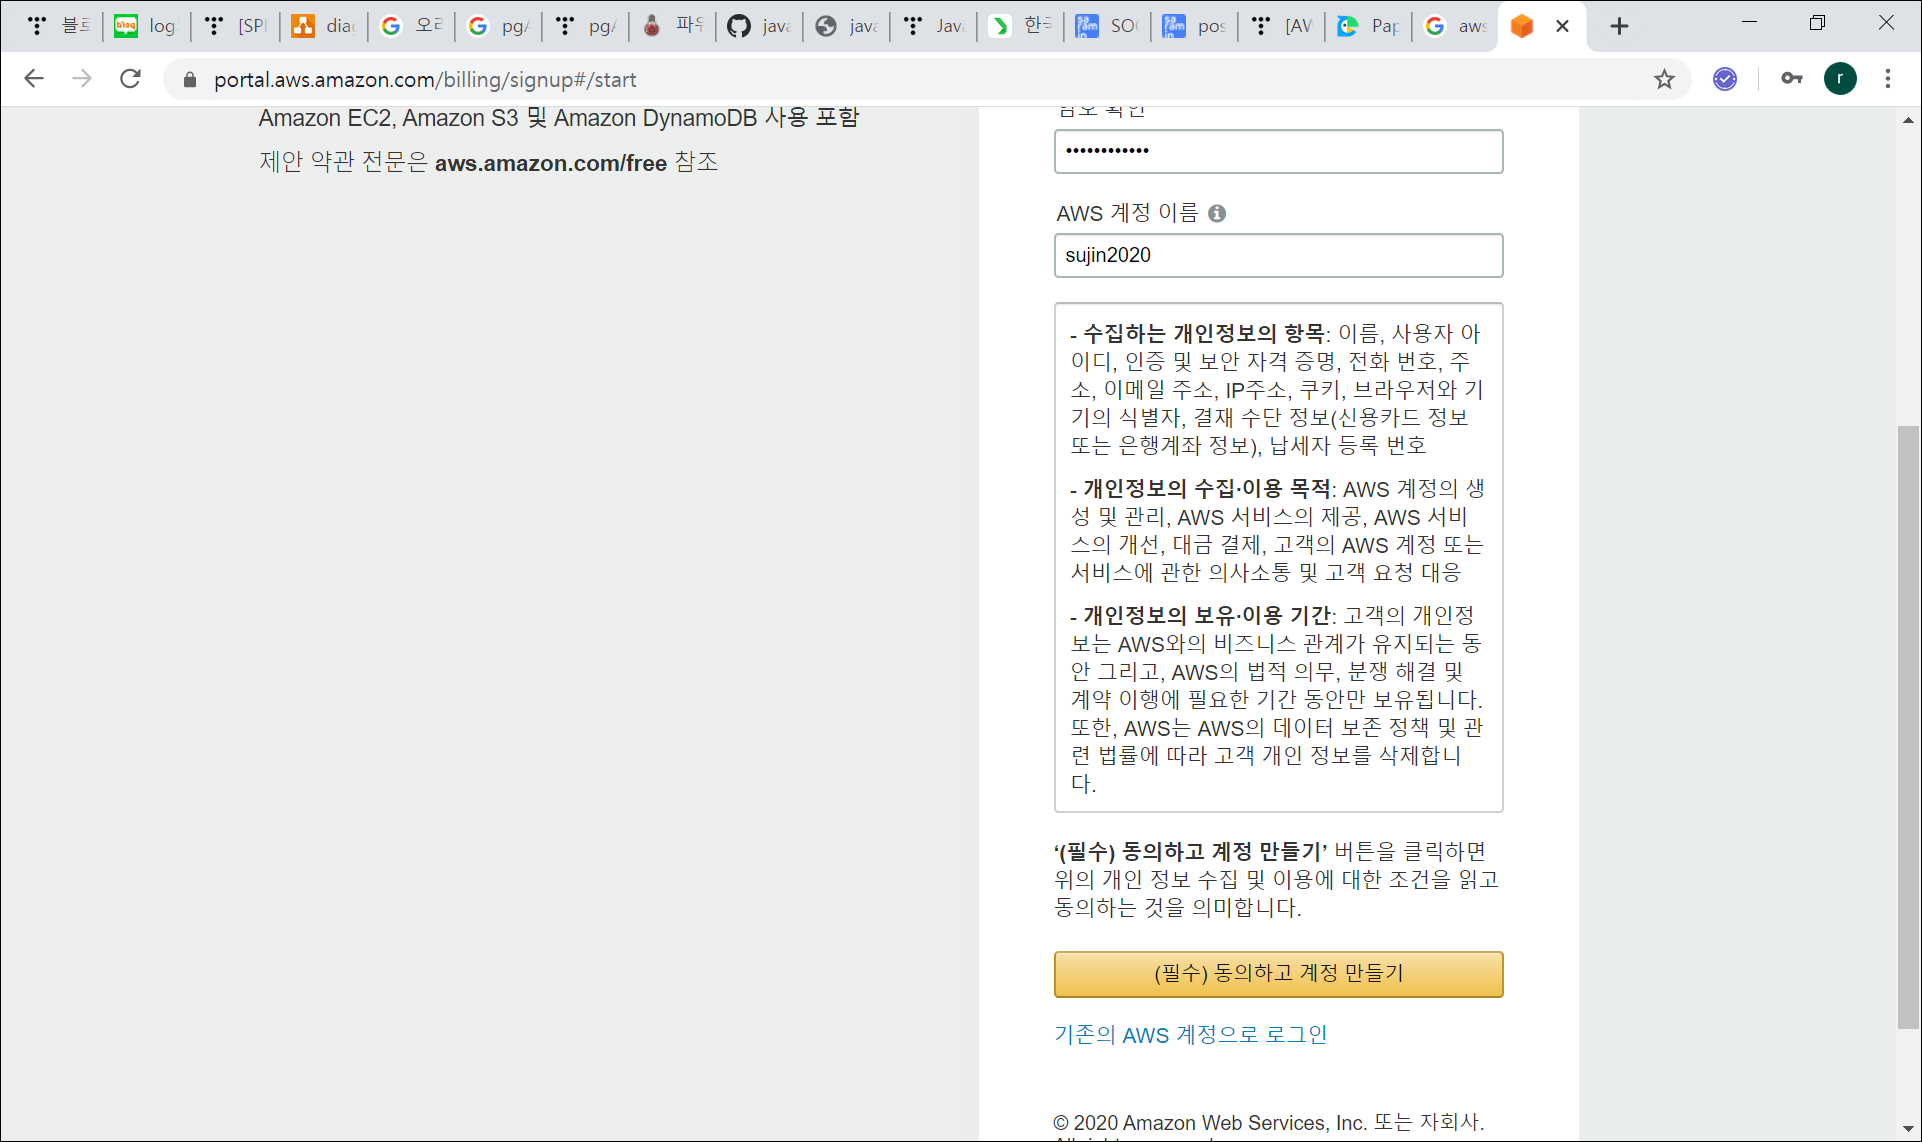The height and width of the screenshot is (1142, 1922).
Task: Bookmark this page with star icon
Action: tap(1664, 79)
